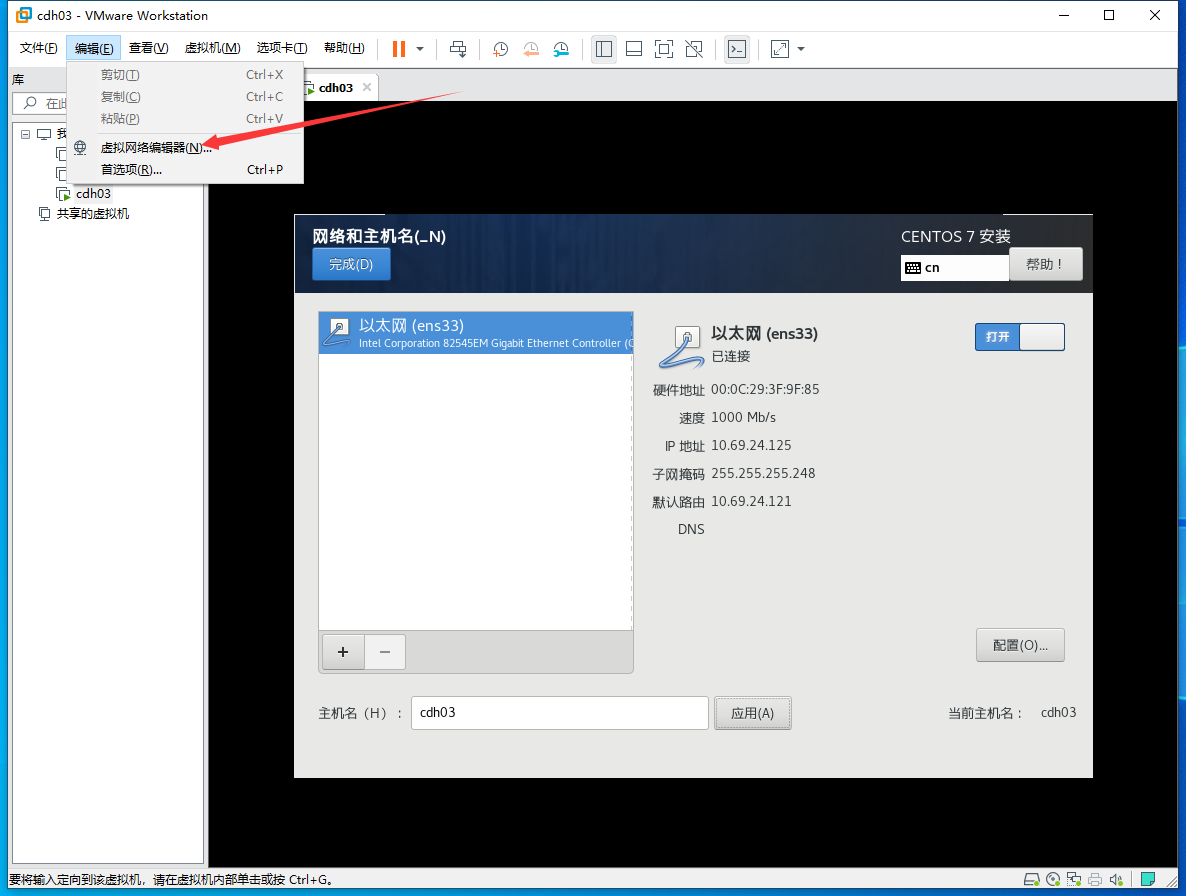
Task: Select 虚拟网络编辑器 from the Edit menu
Action: pyautogui.click(x=155, y=146)
